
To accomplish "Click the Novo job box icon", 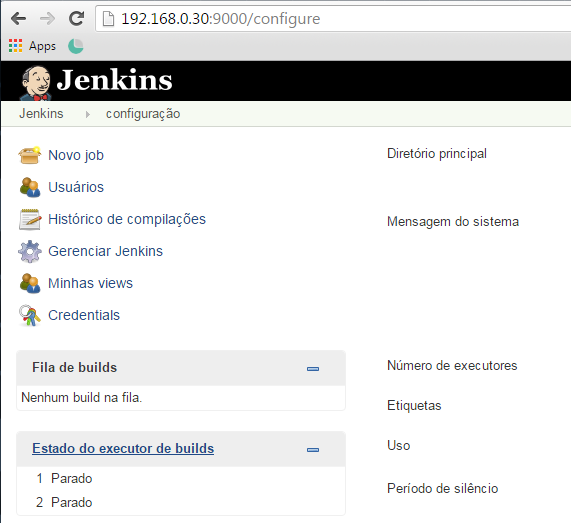I will click(x=29, y=156).
